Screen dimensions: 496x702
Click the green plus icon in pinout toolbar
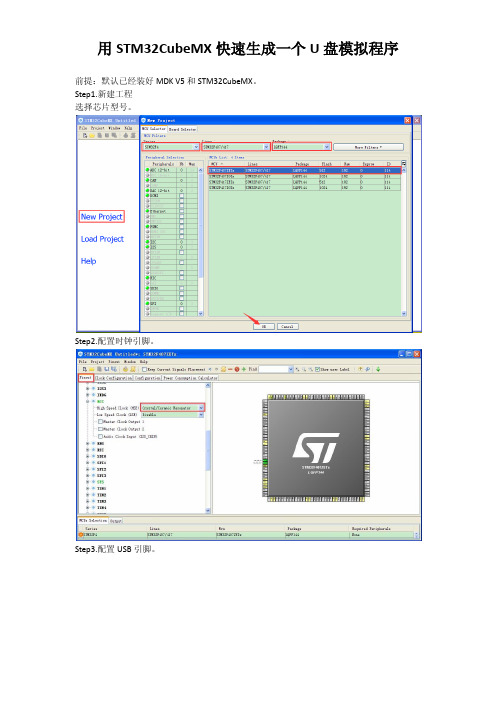coord(244,369)
